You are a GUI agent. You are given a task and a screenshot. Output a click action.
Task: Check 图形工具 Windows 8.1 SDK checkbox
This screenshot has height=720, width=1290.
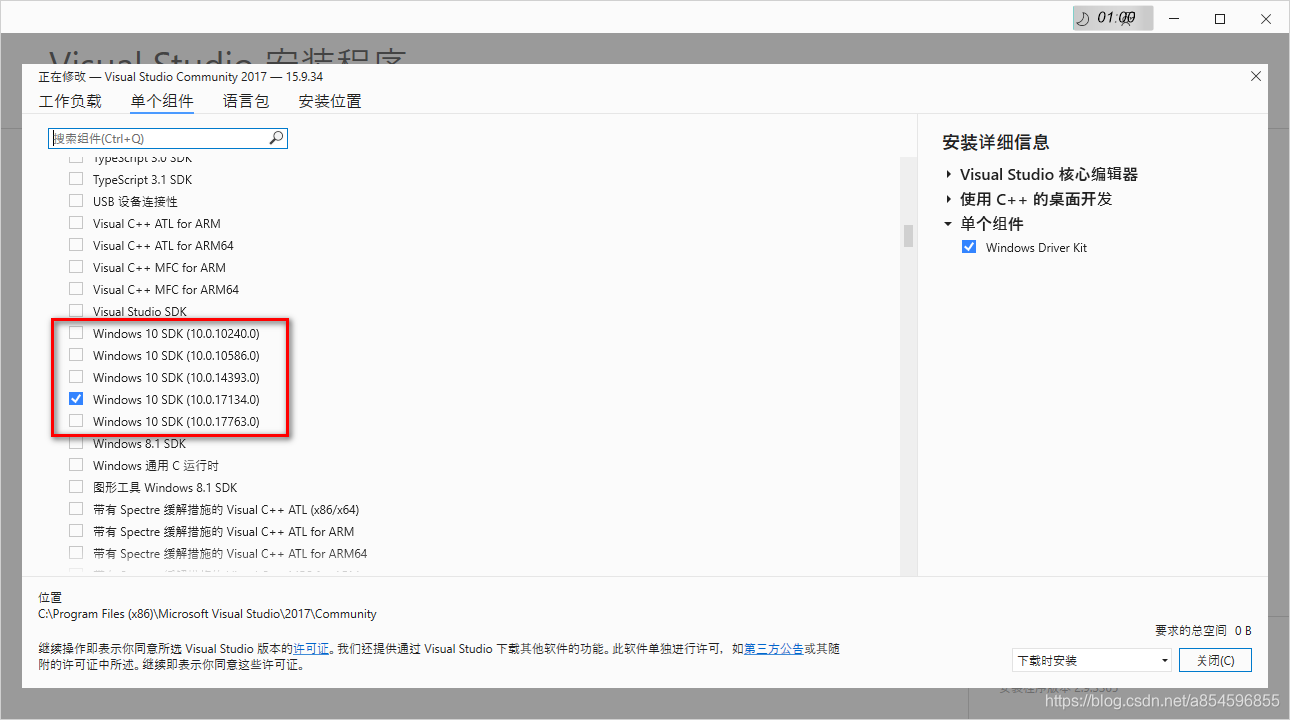pyautogui.click(x=76, y=487)
